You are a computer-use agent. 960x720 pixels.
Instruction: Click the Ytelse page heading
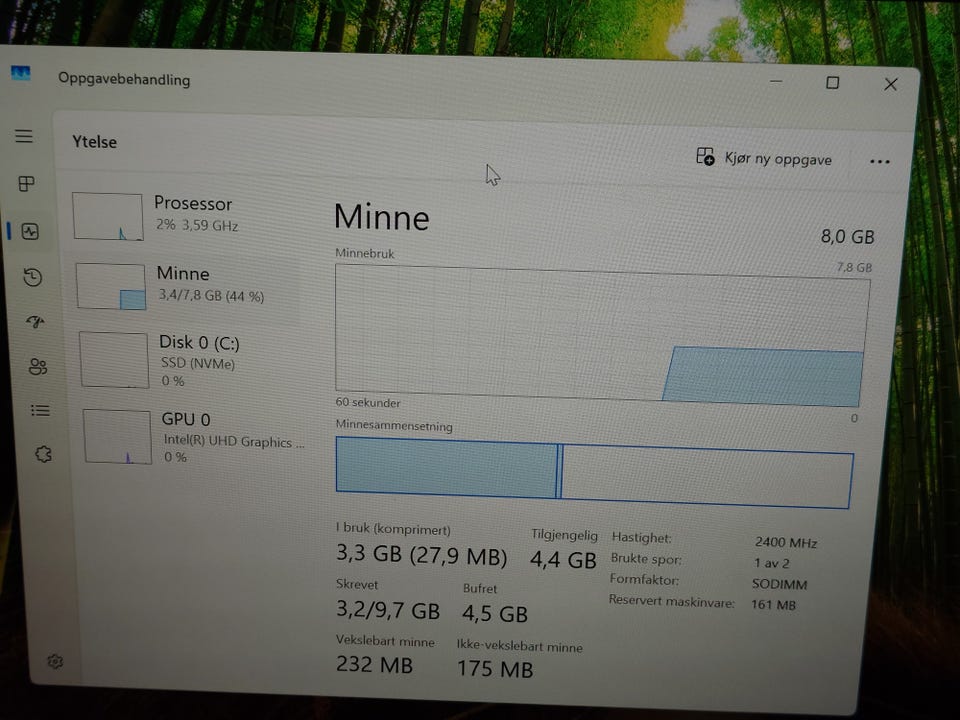[94, 142]
